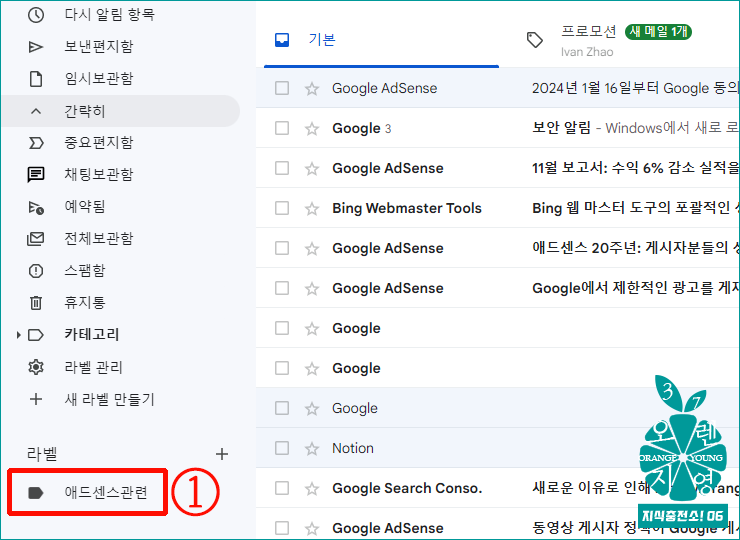
Task: Expand the 카테고리 tree arrow
Action: point(18,335)
